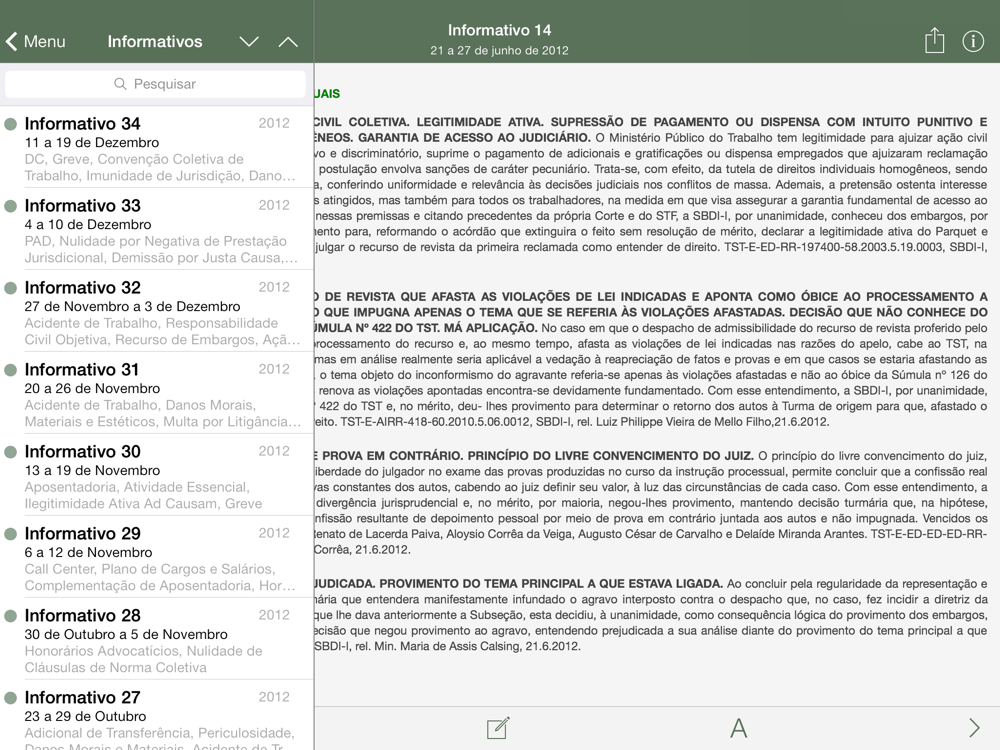Tap heading 'GARANTIA DE ACESSO AO JUDICIÁRIO.'
The width and height of the screenshot is (1000, 750).
[474, 138]
